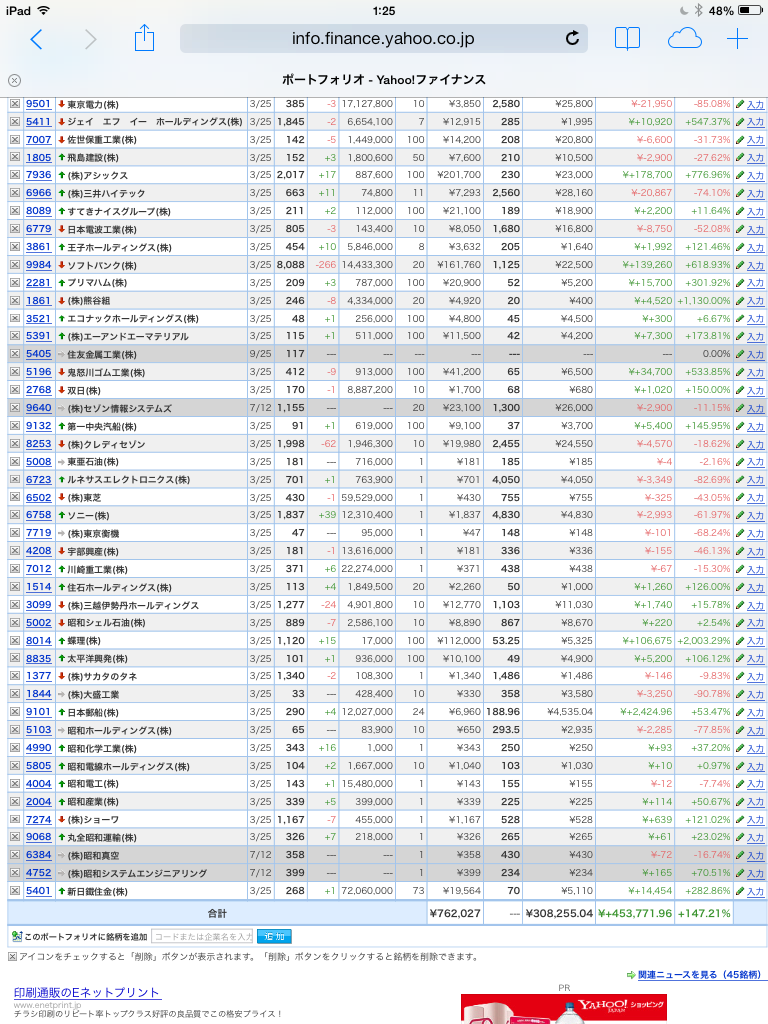Click 入力 link for 丸全昭和運輸 row
This screenshot has width=768, height=1024.
pyautogui.click(x=756, y=837)
